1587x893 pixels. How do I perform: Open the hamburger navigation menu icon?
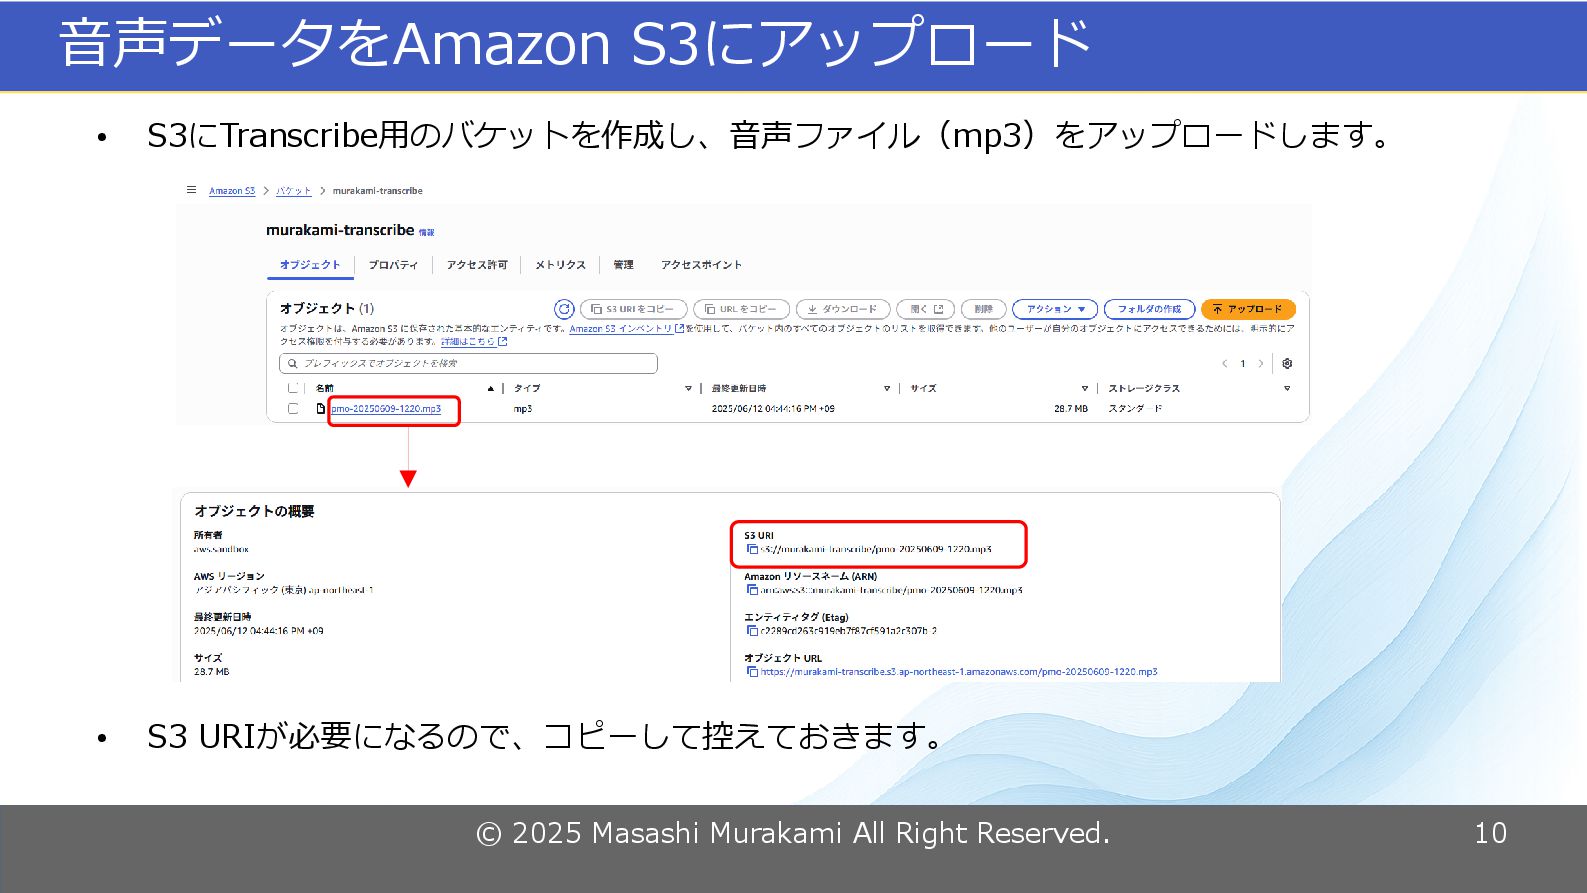click(191, 190)
